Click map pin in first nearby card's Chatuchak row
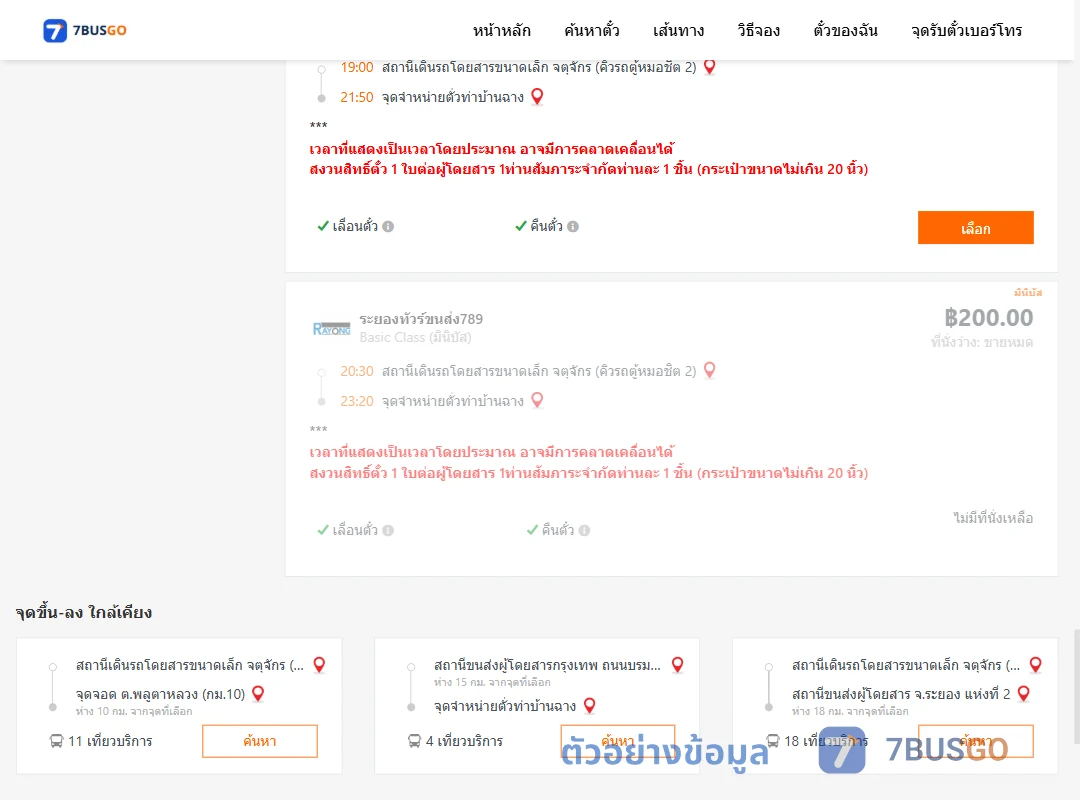Screen dimensions: 1080x800 319,665
